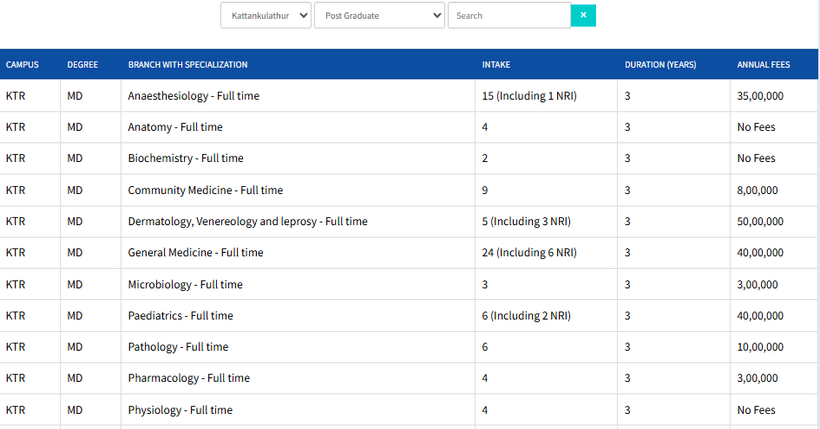
Task: Choose Community Medicine - Full time row
Action: (x=205, y=190)
